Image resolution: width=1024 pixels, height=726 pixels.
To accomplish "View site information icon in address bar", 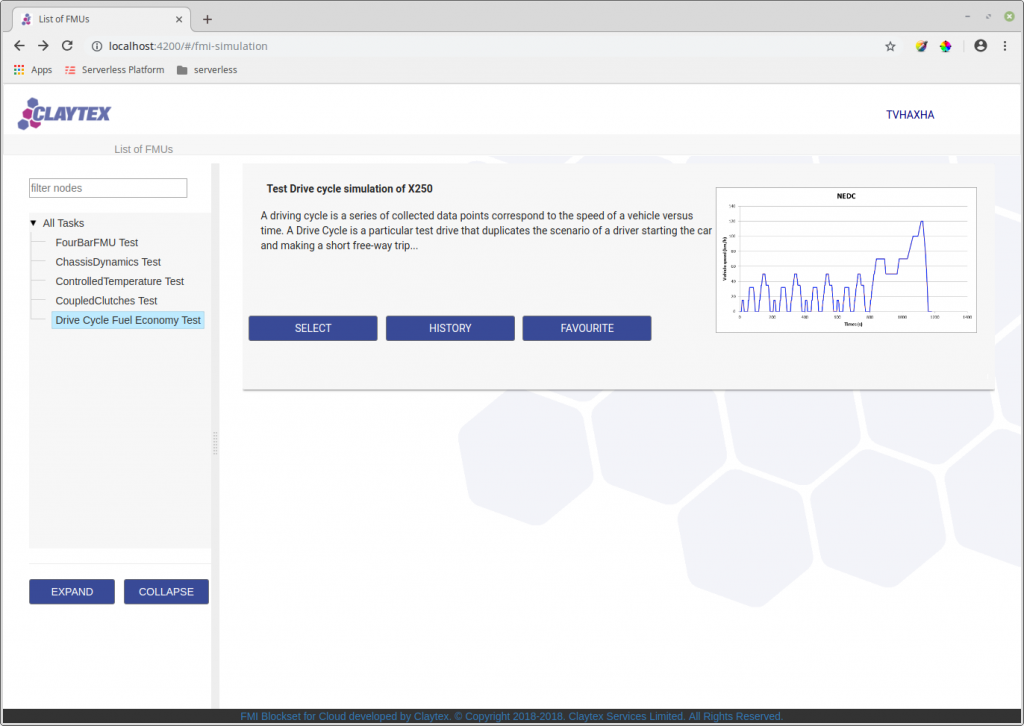I will tap(97, 46).
